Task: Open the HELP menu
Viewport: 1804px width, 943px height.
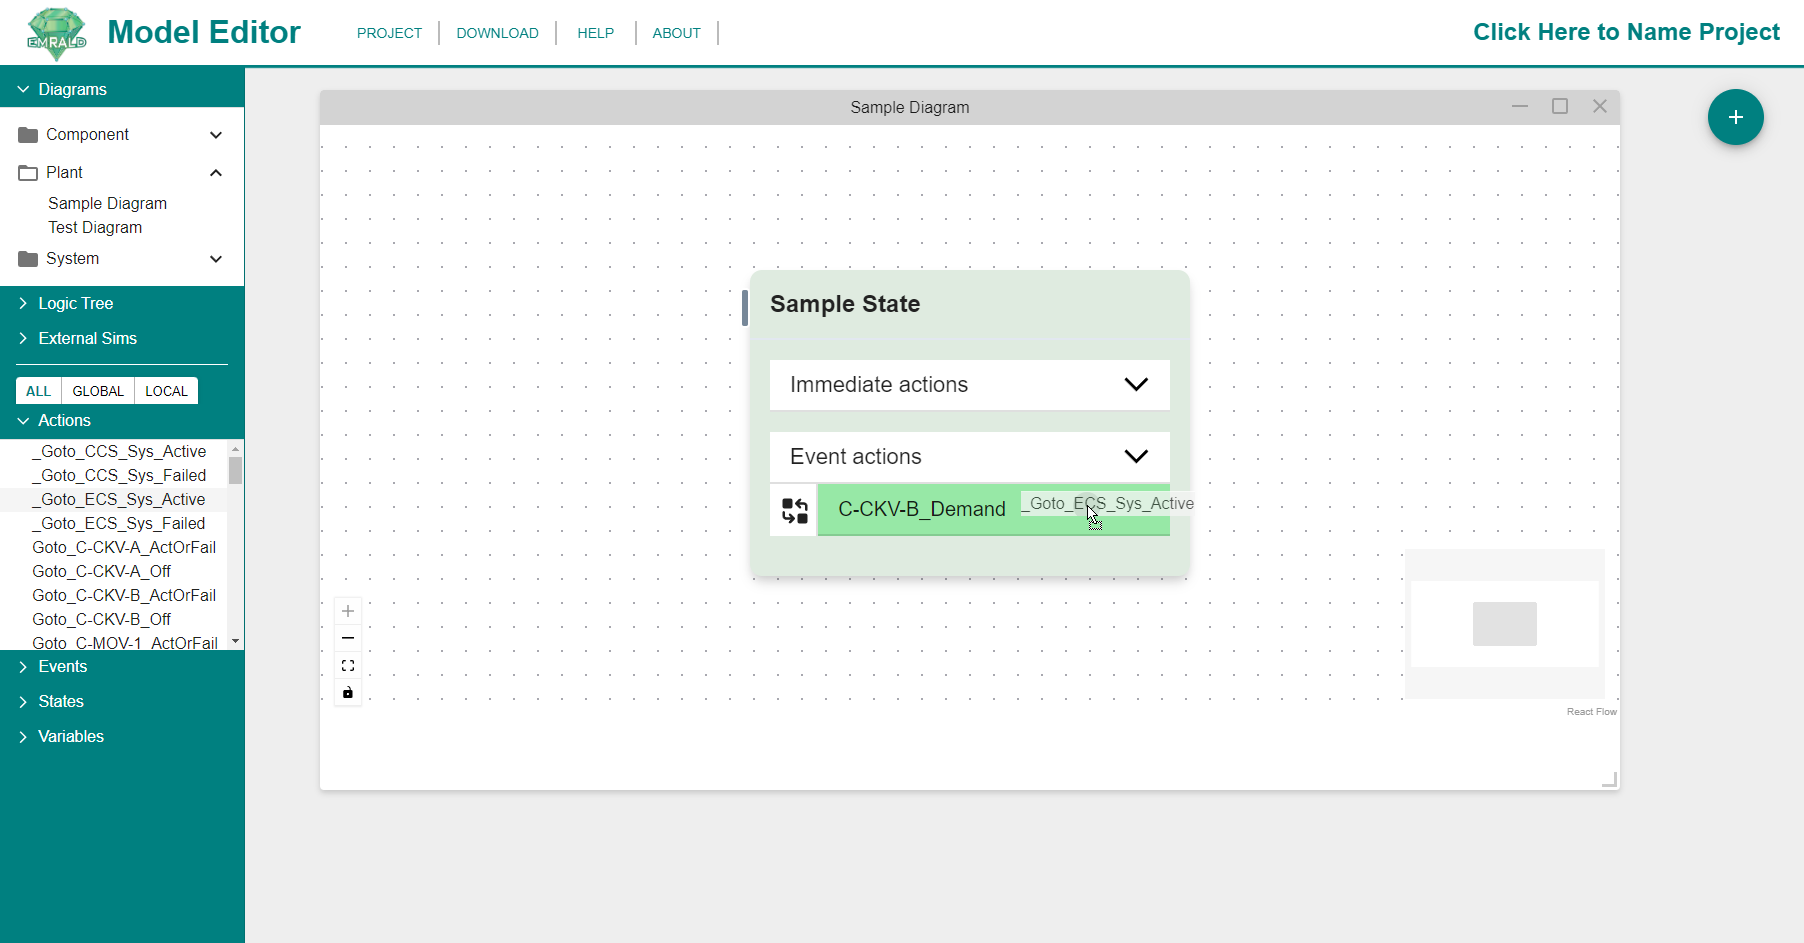Action: [x=595, y=33]
